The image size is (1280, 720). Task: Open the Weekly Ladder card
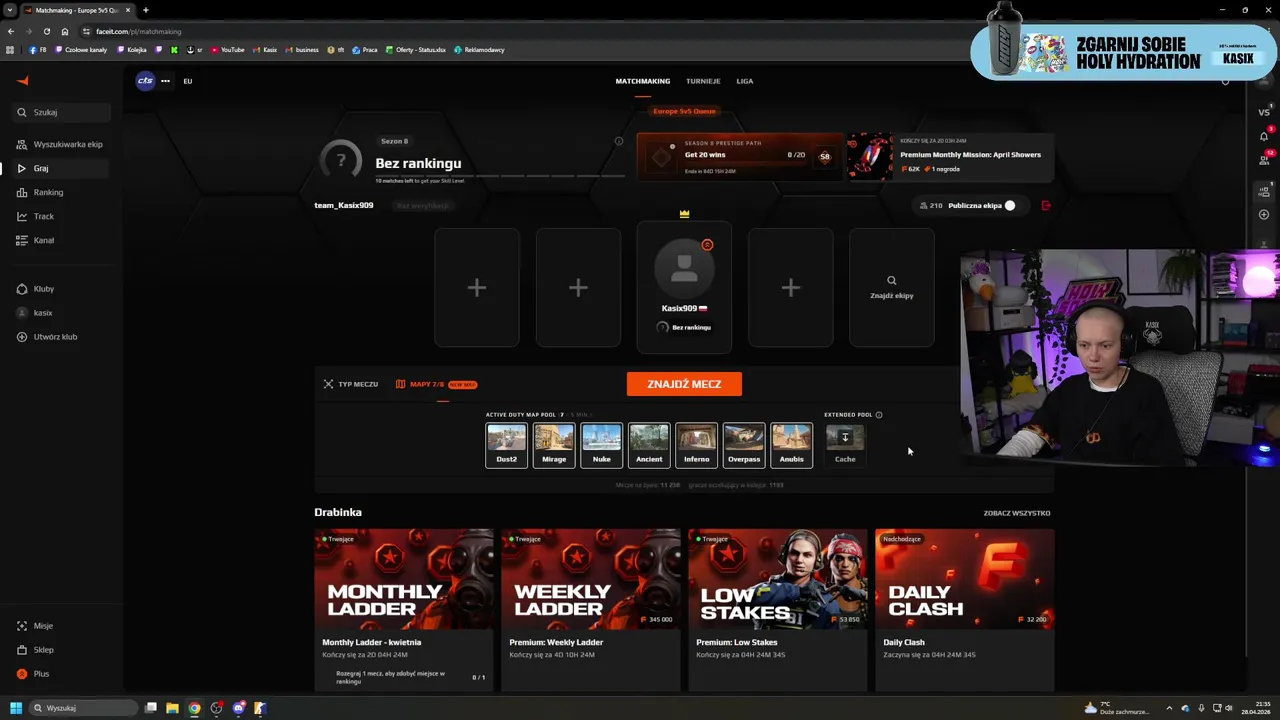(591, 610)
